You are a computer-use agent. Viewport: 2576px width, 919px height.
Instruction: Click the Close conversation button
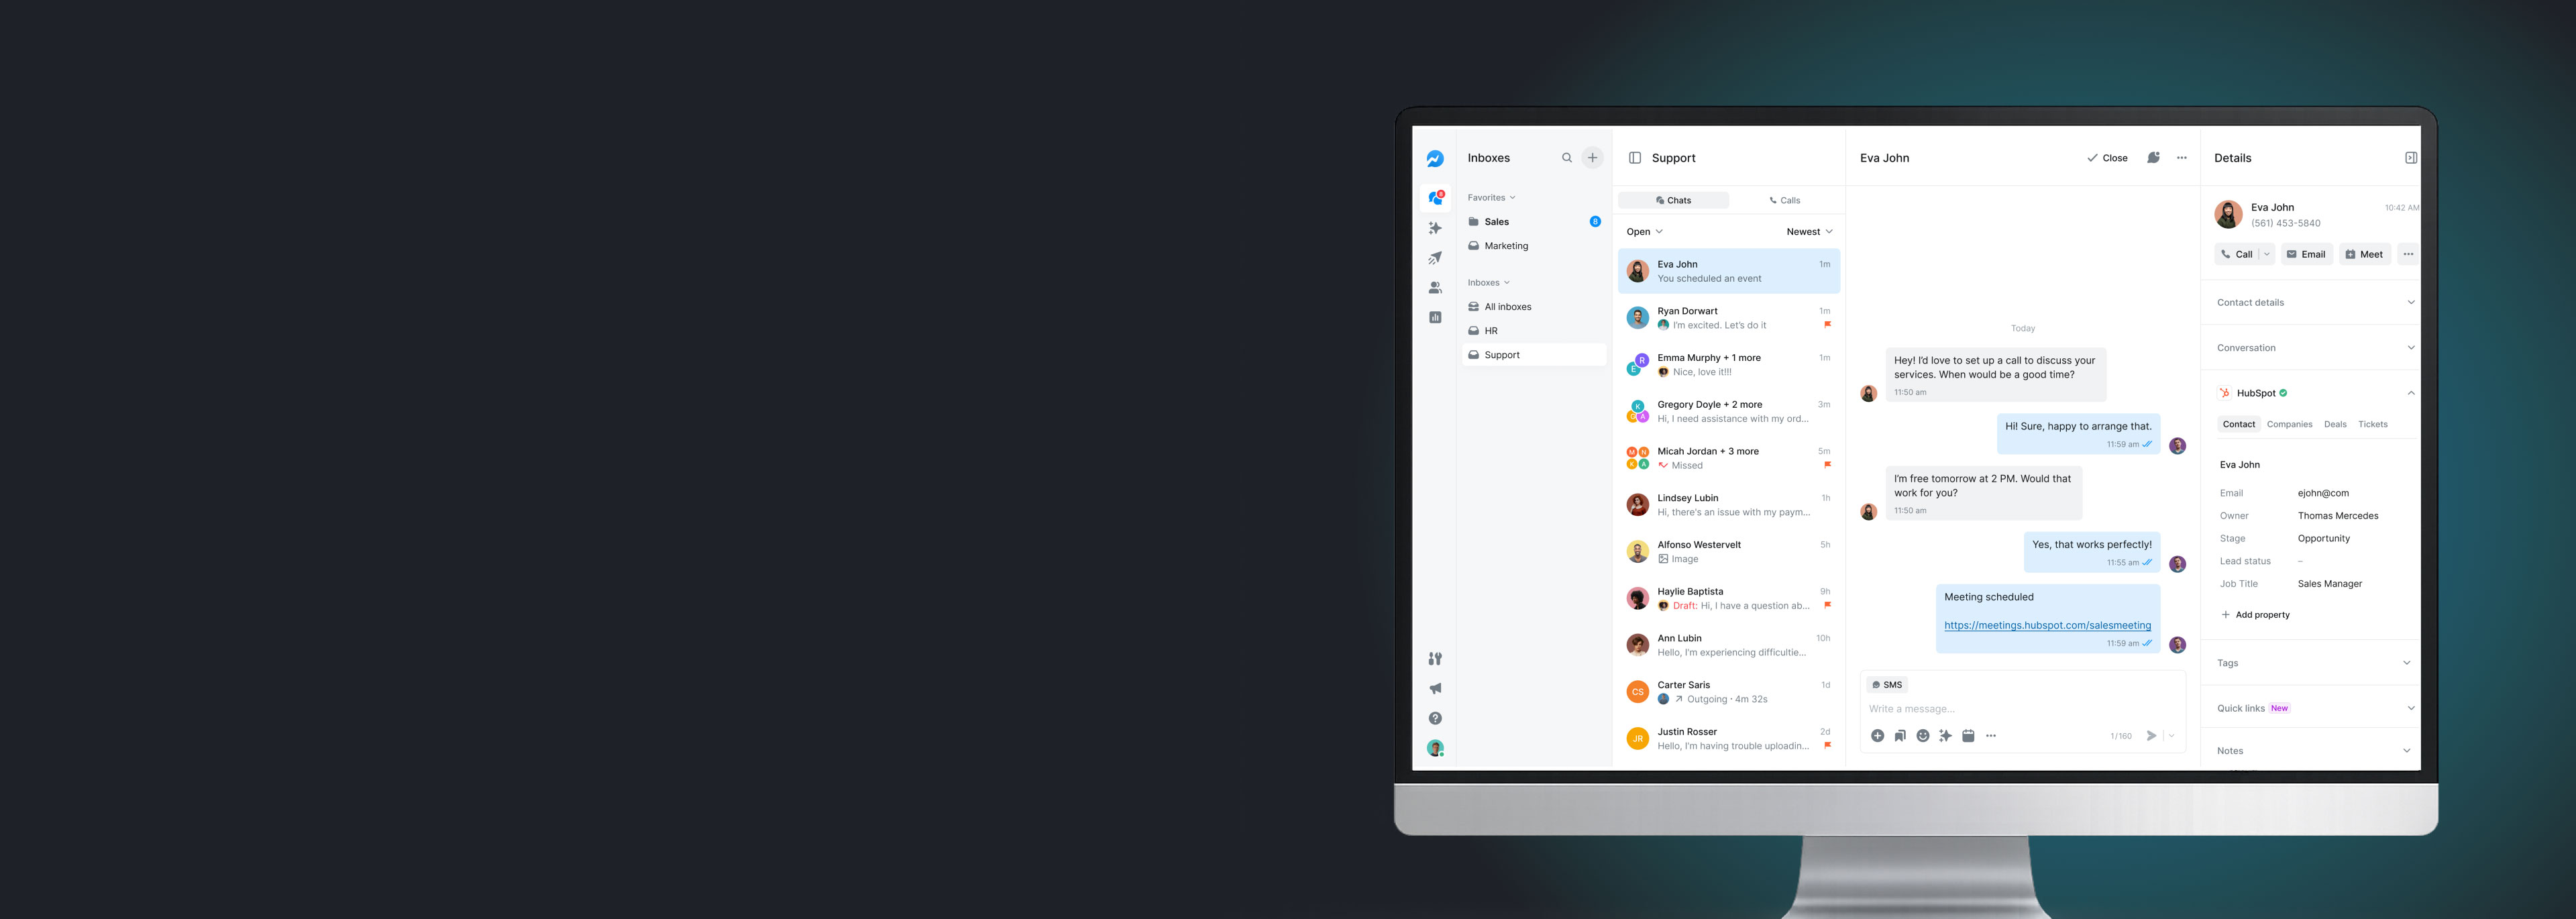click(x=2107, y=158)
